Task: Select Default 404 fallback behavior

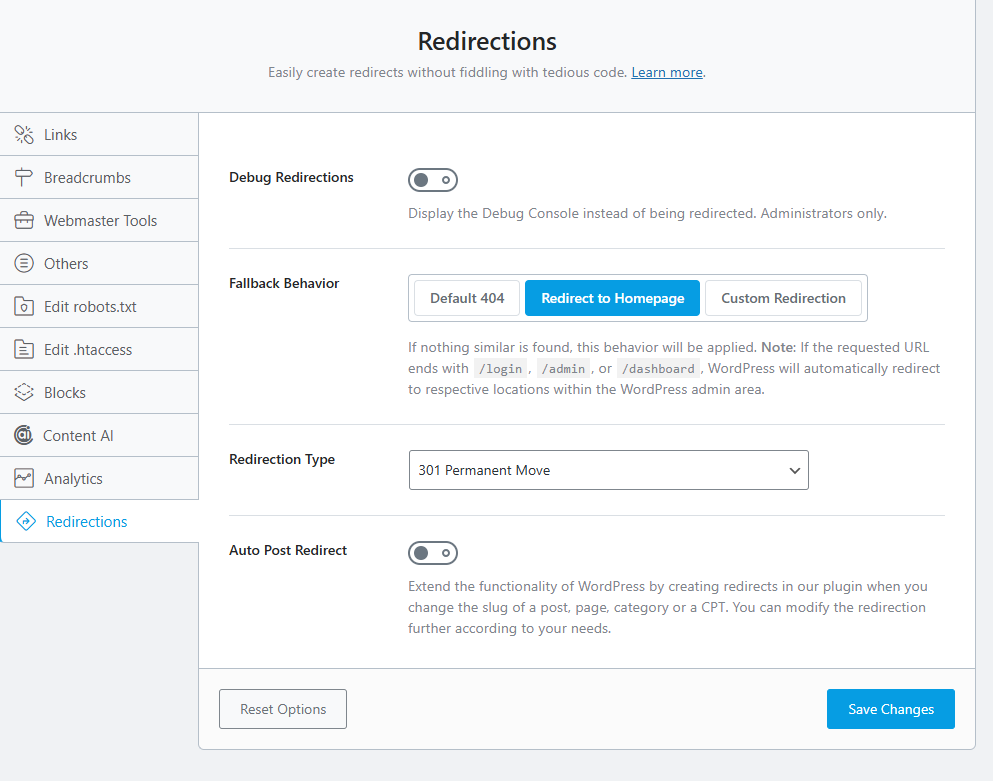Action: 467,298
